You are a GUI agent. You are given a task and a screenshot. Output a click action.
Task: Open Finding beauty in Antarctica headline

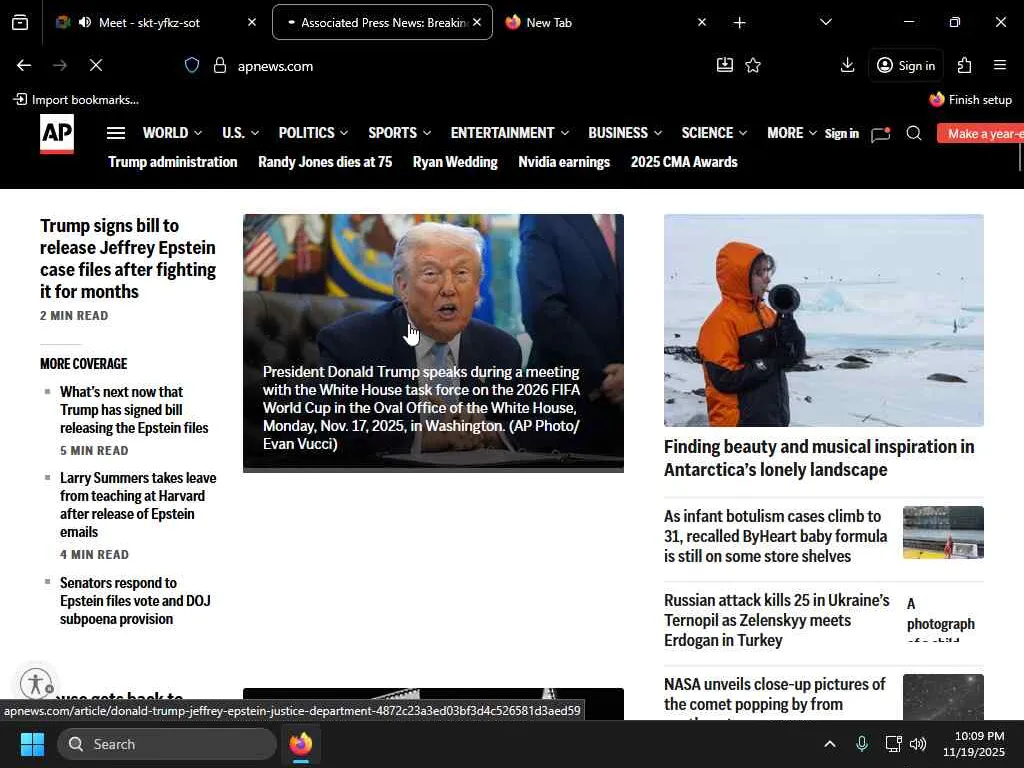819,458
